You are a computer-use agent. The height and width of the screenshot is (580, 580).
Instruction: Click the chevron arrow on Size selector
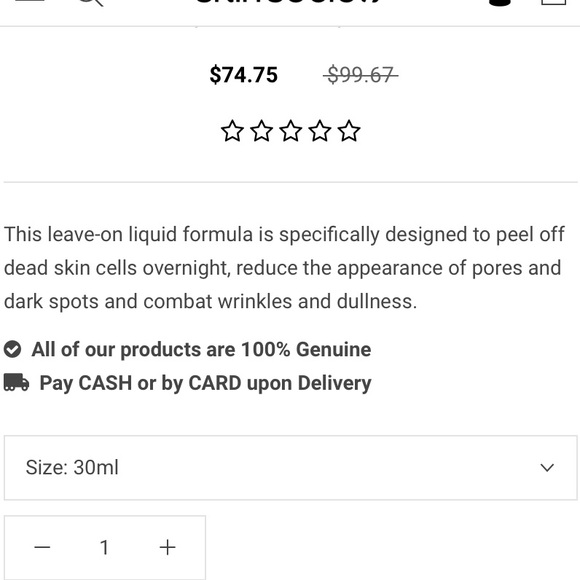tap(547, 468)
